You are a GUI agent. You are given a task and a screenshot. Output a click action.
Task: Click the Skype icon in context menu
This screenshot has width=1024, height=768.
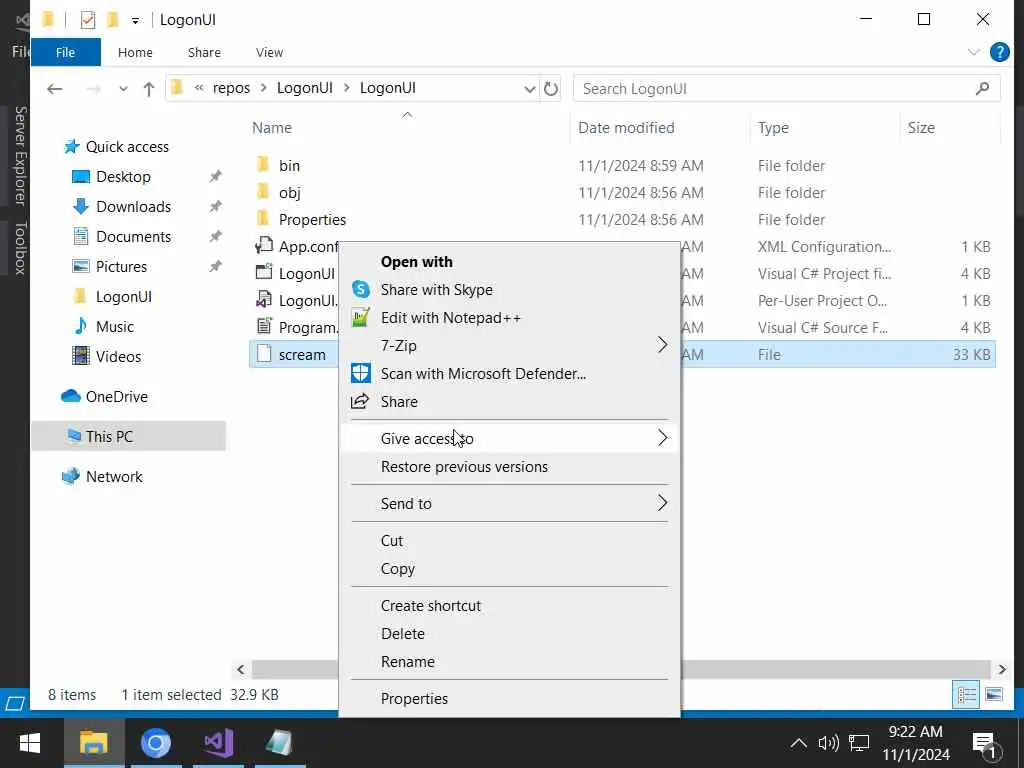[x=360, y=289]
